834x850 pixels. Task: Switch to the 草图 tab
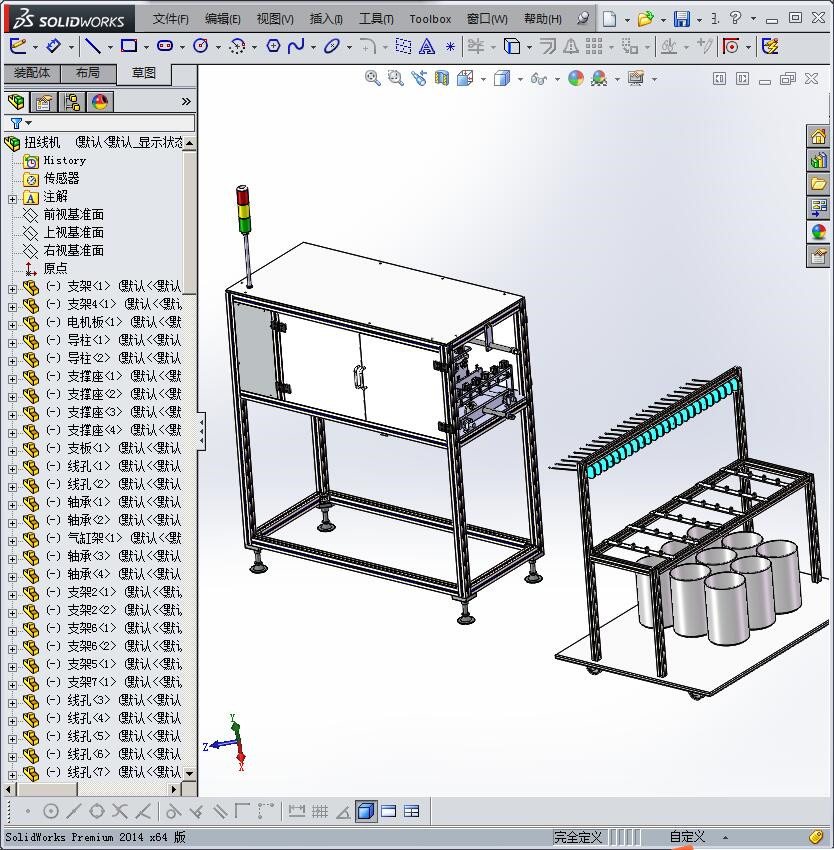pyautogui.click(x=144, y=73)
